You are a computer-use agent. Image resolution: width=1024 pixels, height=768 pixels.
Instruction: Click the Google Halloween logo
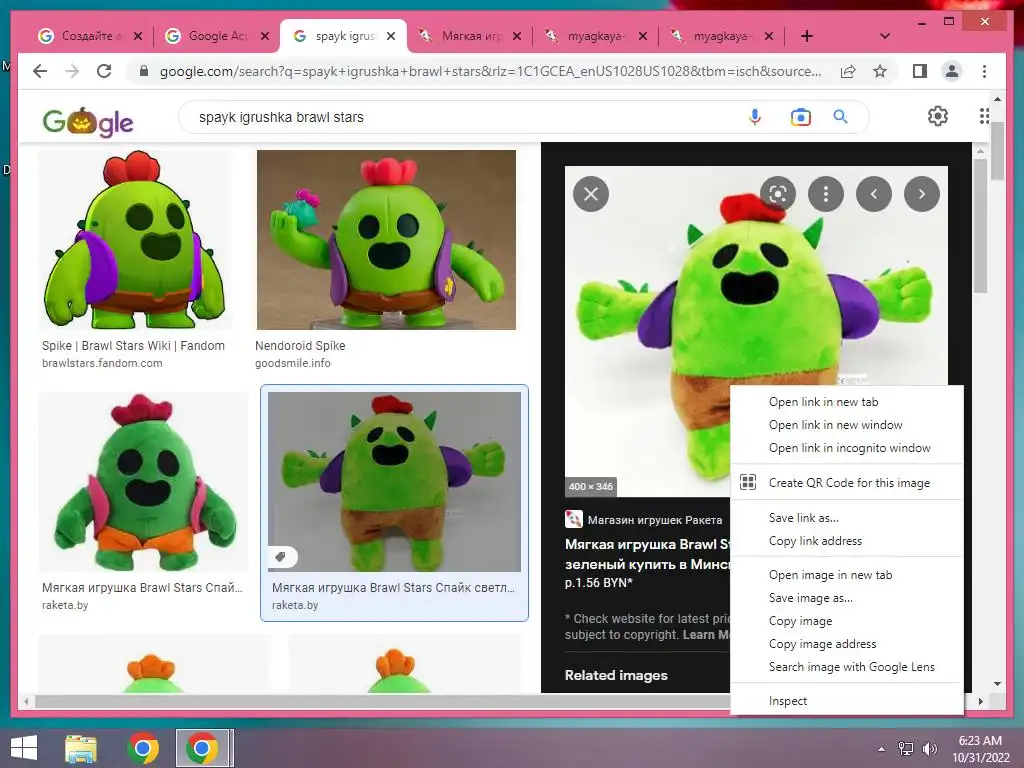(x=88, y=121)
